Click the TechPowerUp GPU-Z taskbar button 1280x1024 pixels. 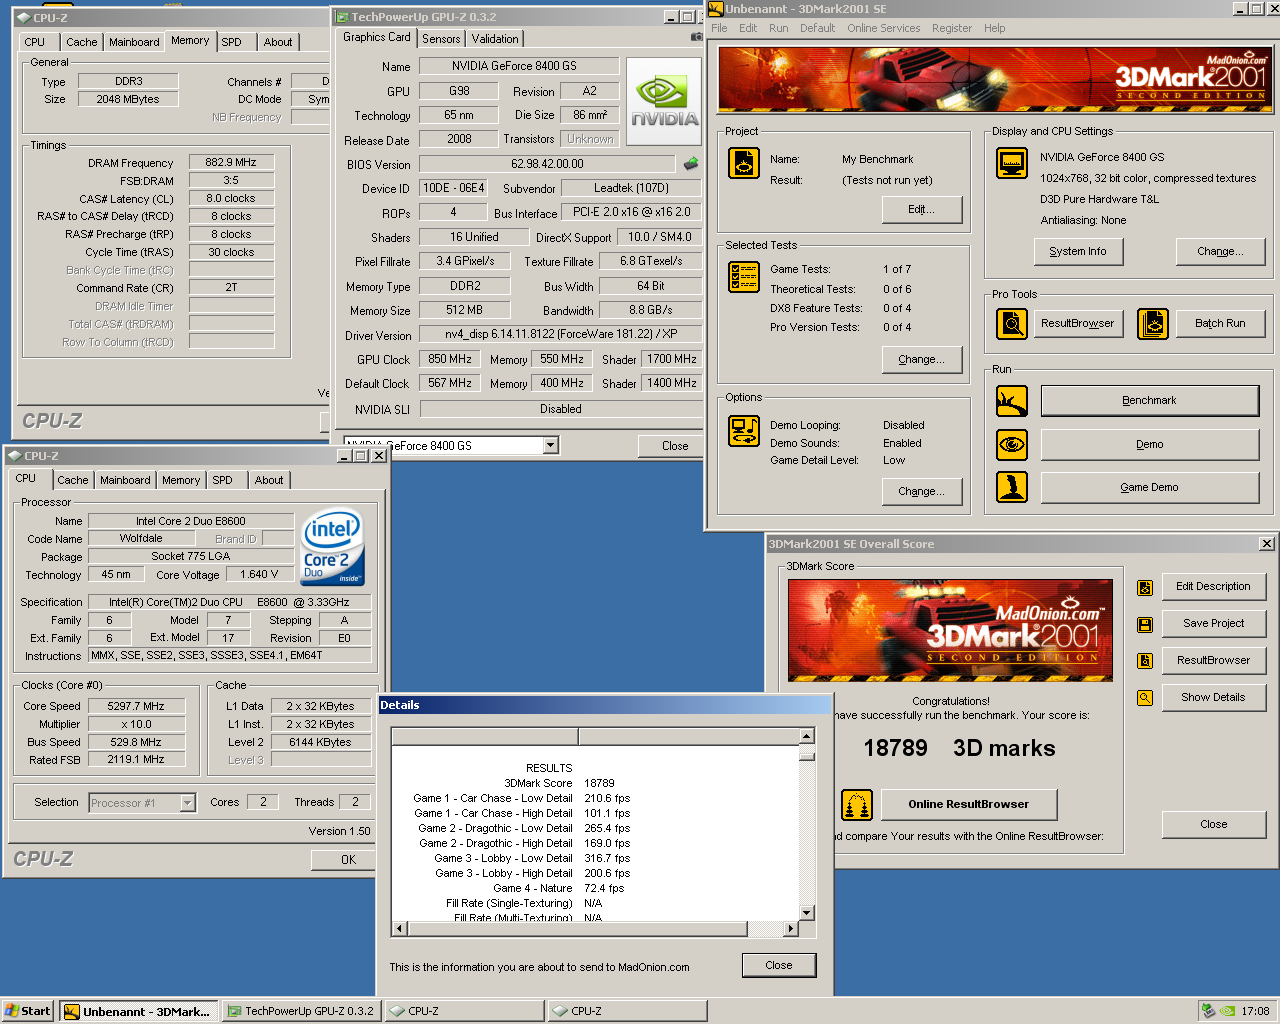300,1011
